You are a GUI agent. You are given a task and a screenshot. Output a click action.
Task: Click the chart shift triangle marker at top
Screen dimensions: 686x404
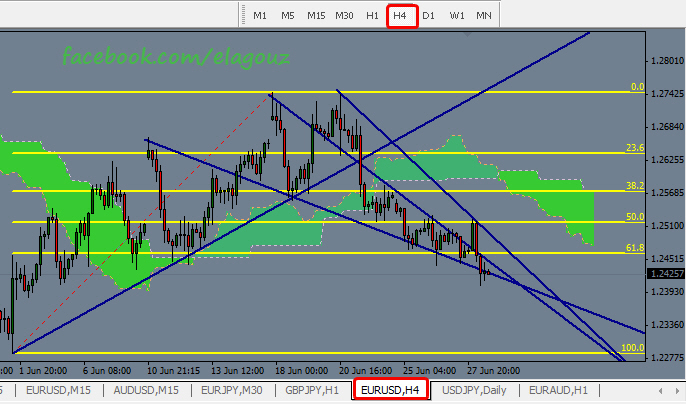click(x=467, y=34)
